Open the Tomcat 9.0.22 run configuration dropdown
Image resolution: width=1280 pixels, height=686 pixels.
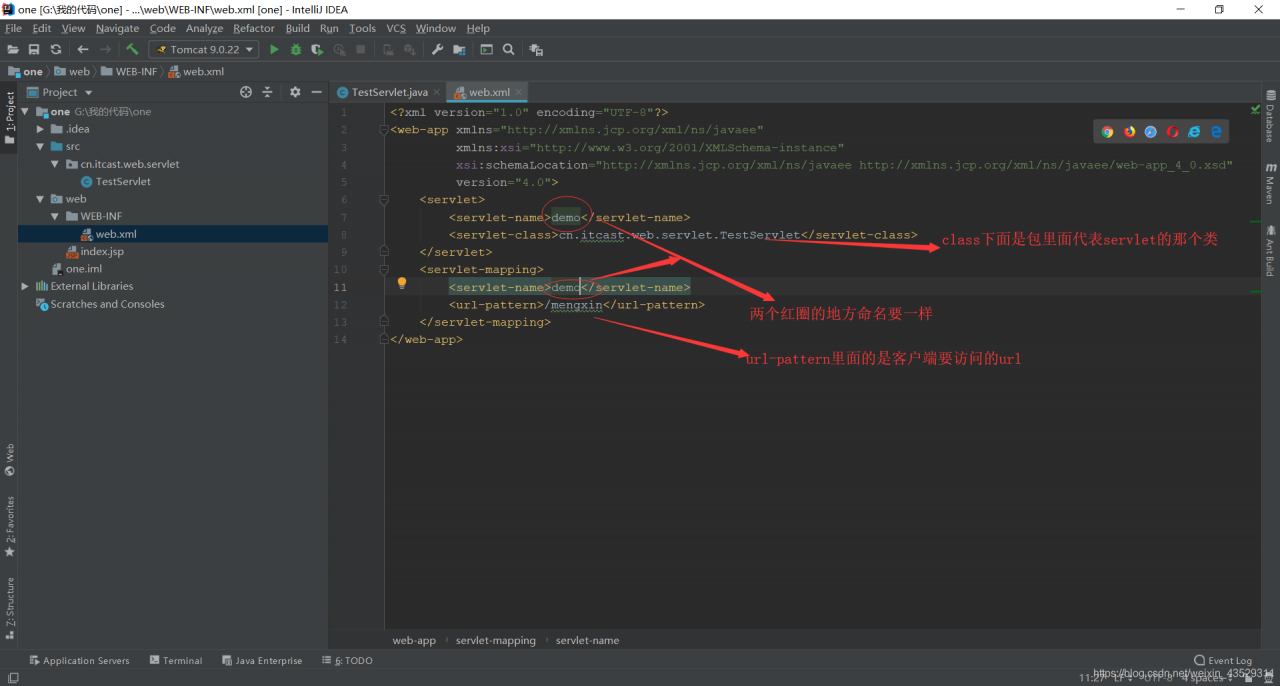point(205,49)
